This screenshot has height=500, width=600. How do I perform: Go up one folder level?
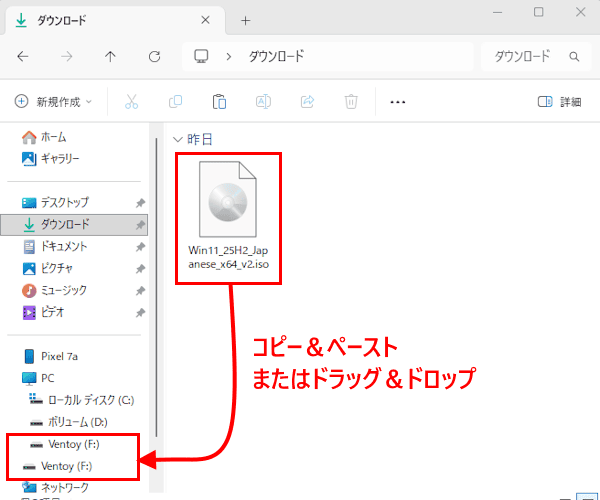110,57
